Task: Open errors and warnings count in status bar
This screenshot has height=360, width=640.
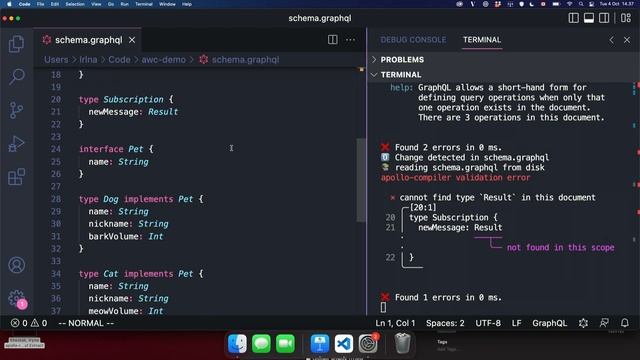Action: pyautogui.click(x=29, y=323)
